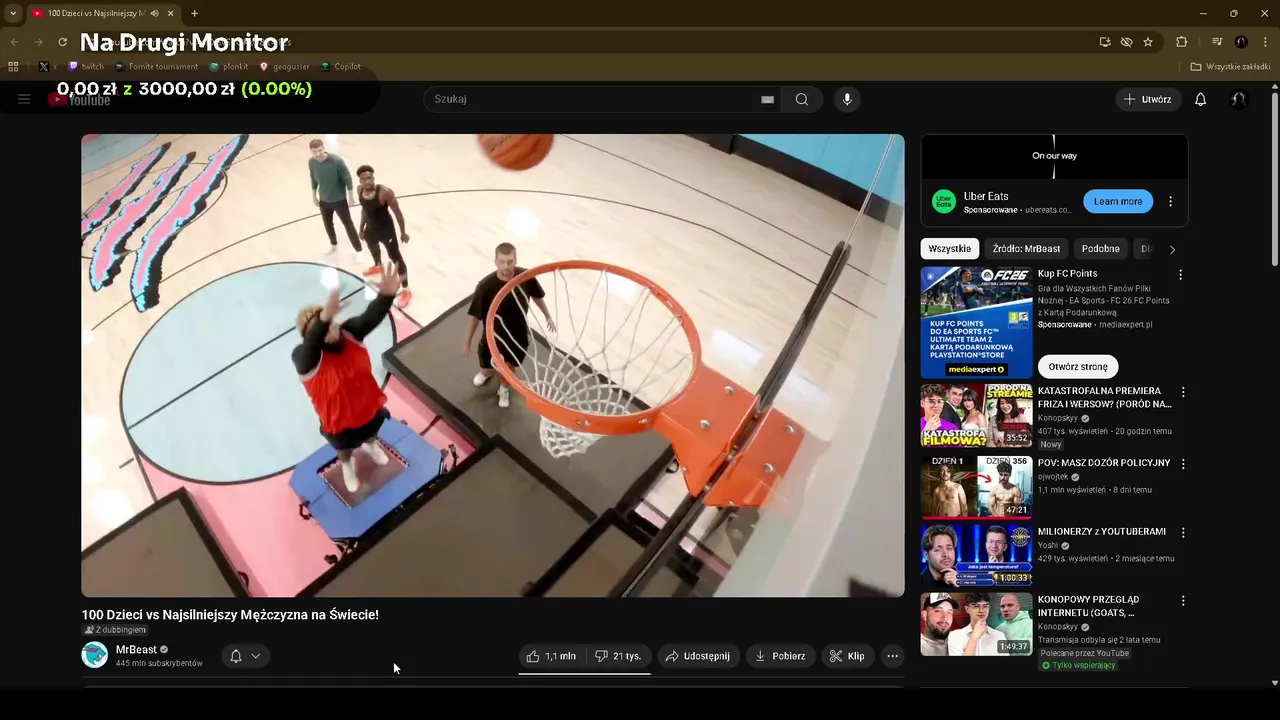Open YouTube notifications bell in header
The width and height of the screenshot is (1280, 720).
point(1200,99)
